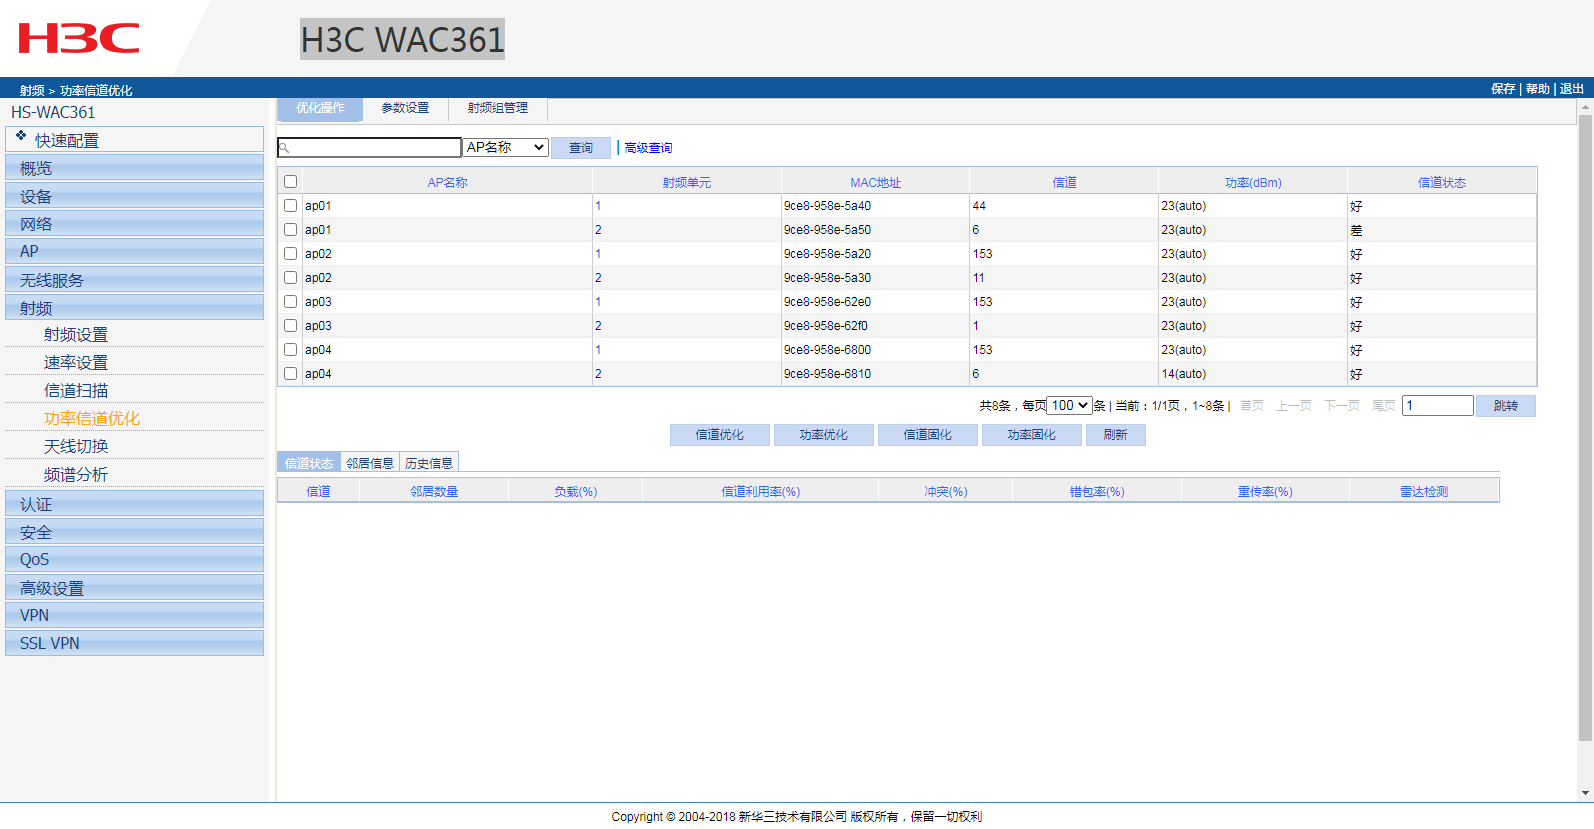Sort by the 功率(dBm) column header

point(1253,183)
